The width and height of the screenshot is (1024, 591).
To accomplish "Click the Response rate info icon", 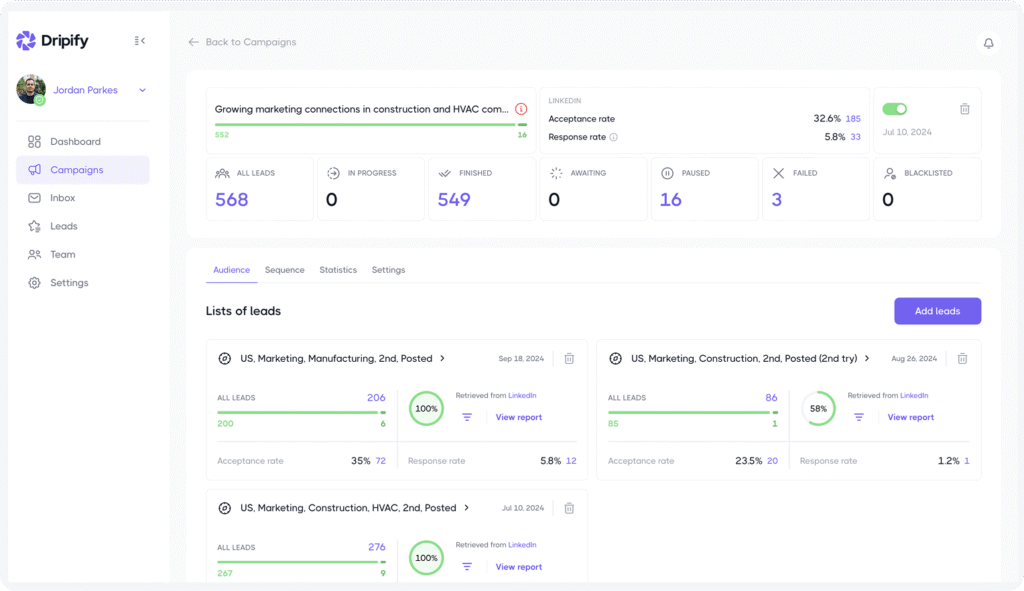I will pyautogui.click(x=614, y=137).
